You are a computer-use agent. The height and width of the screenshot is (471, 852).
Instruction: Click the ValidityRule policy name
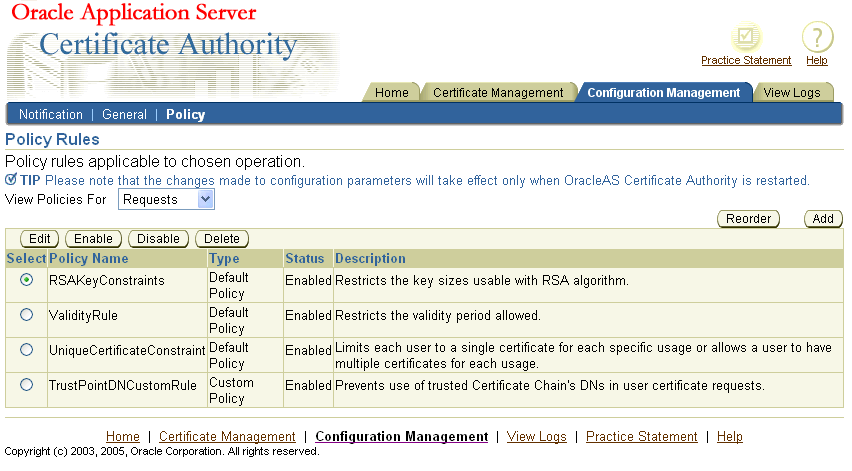83,316
